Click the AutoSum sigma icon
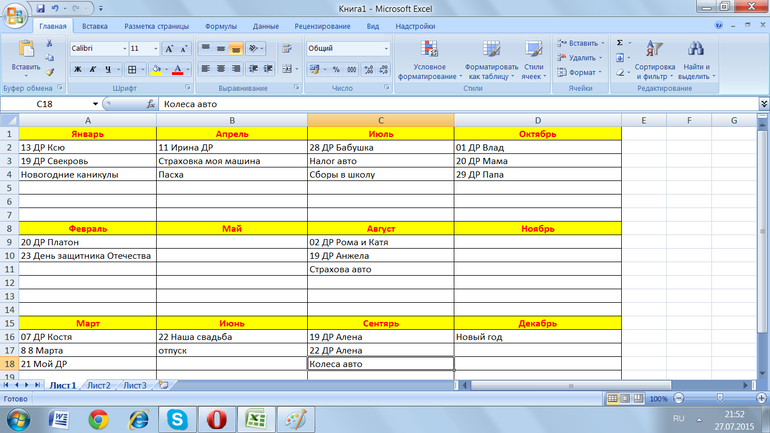The width and height of the screenshot is (770, 433). pos(620,43)
